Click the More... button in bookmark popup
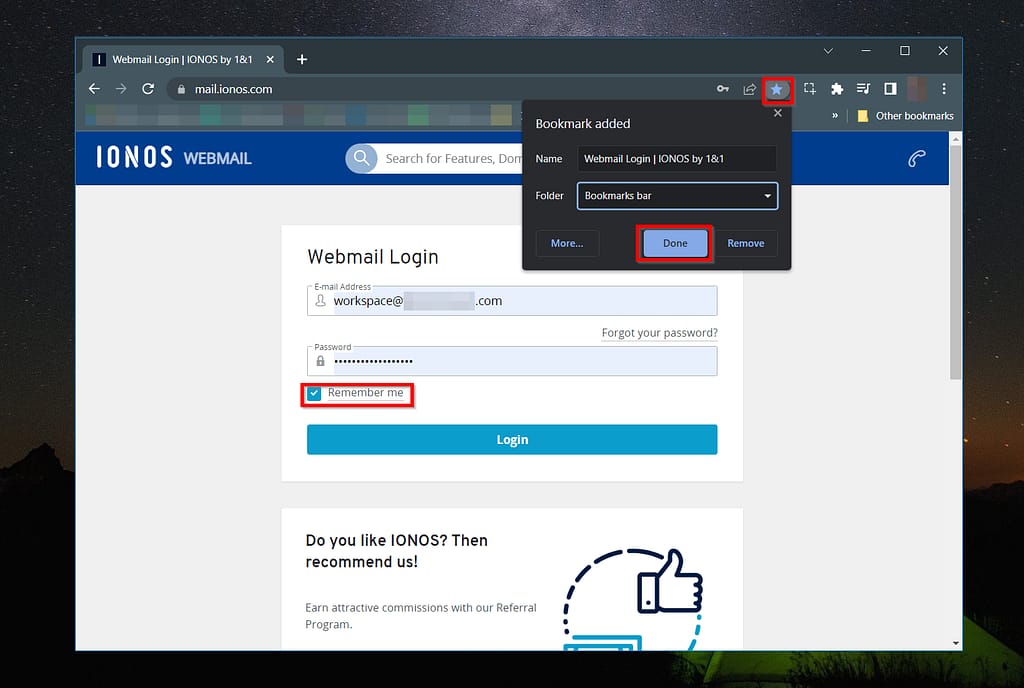The image size is (1024, 688). point(567,243)
